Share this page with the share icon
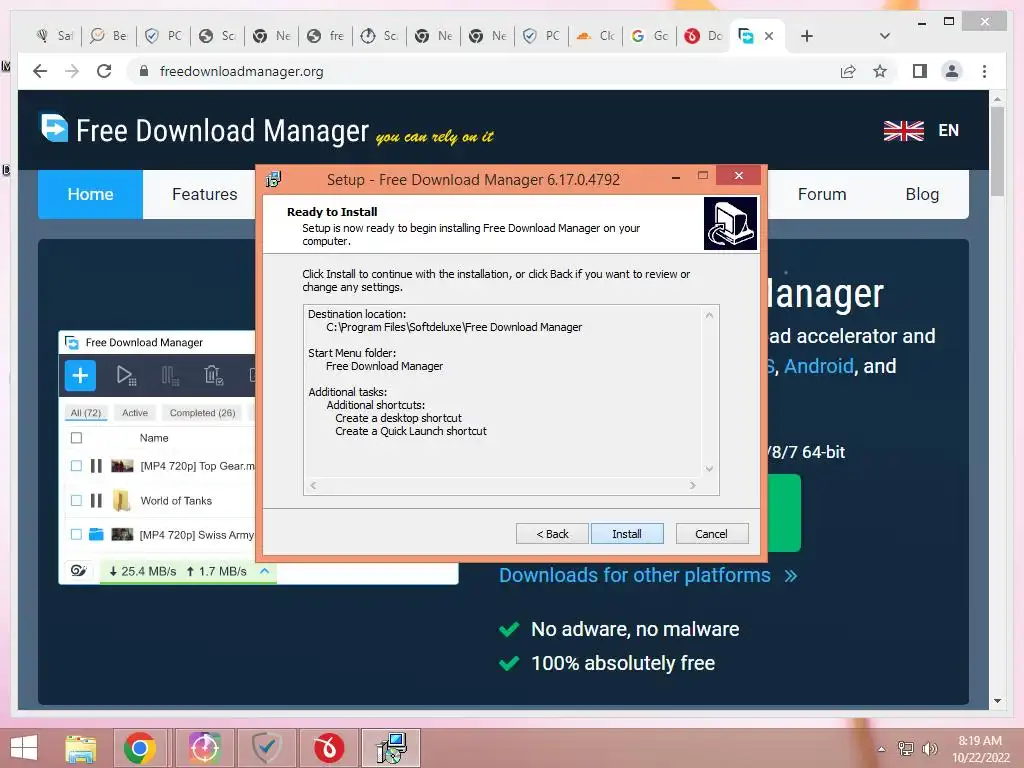The width and height of the screenshot is (1024, 768). click(x=848, y=71)
